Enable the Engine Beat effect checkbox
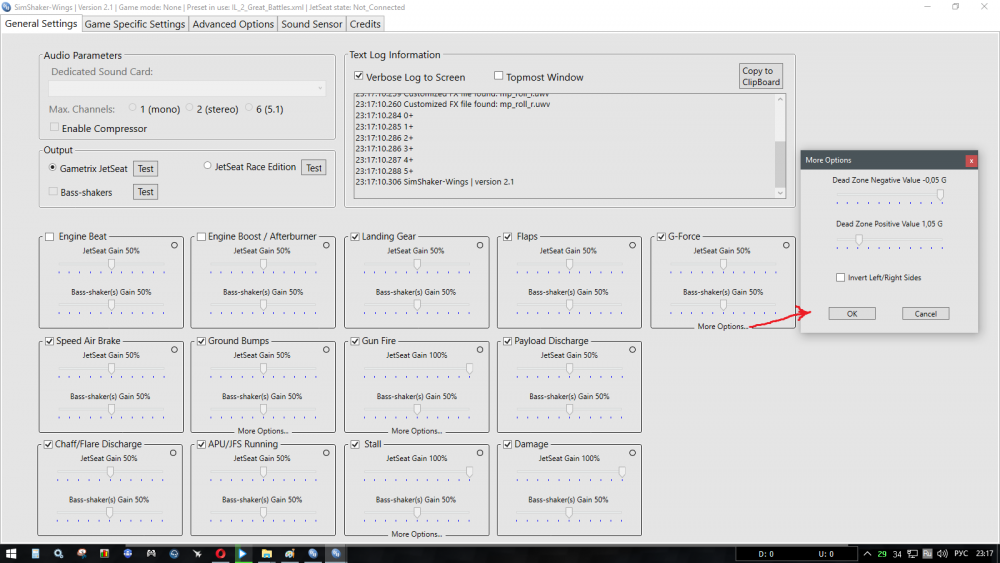This screenshot has height=563, width=1000. 50,237
